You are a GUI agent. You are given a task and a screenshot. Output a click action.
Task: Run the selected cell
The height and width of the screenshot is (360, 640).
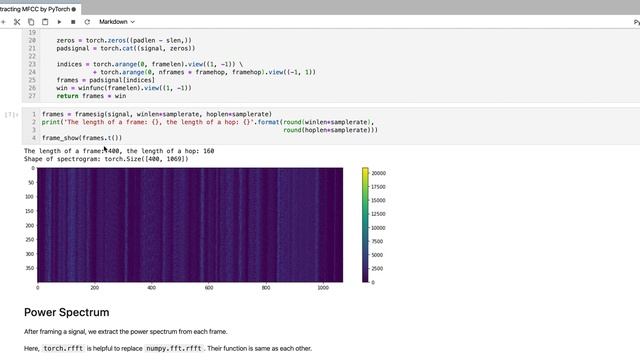59,22
